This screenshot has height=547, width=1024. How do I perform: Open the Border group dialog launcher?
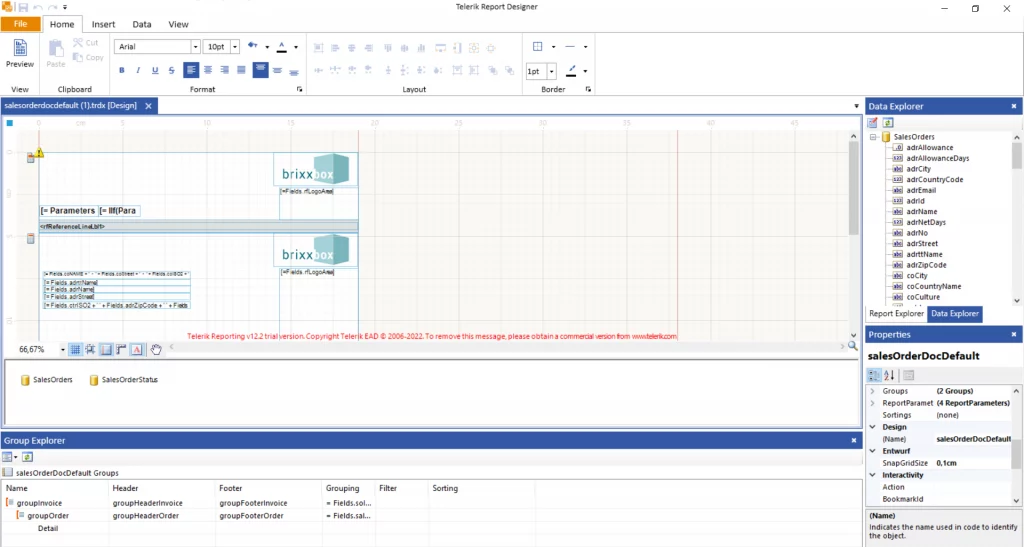(588, 89)
